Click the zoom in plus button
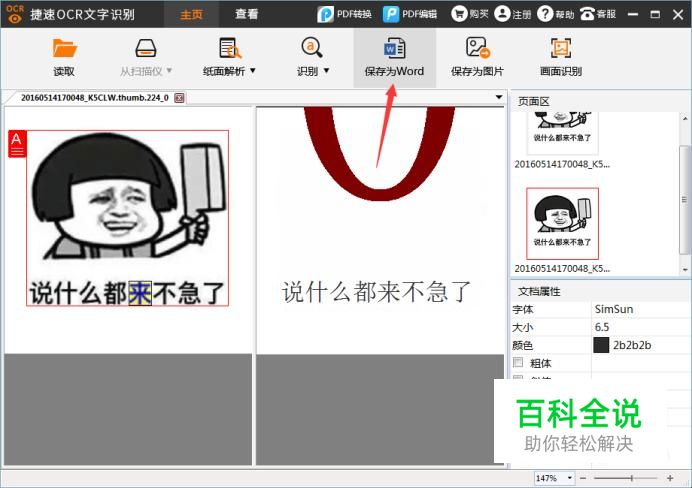The image size is (692, 488). (x=670, y=478)
